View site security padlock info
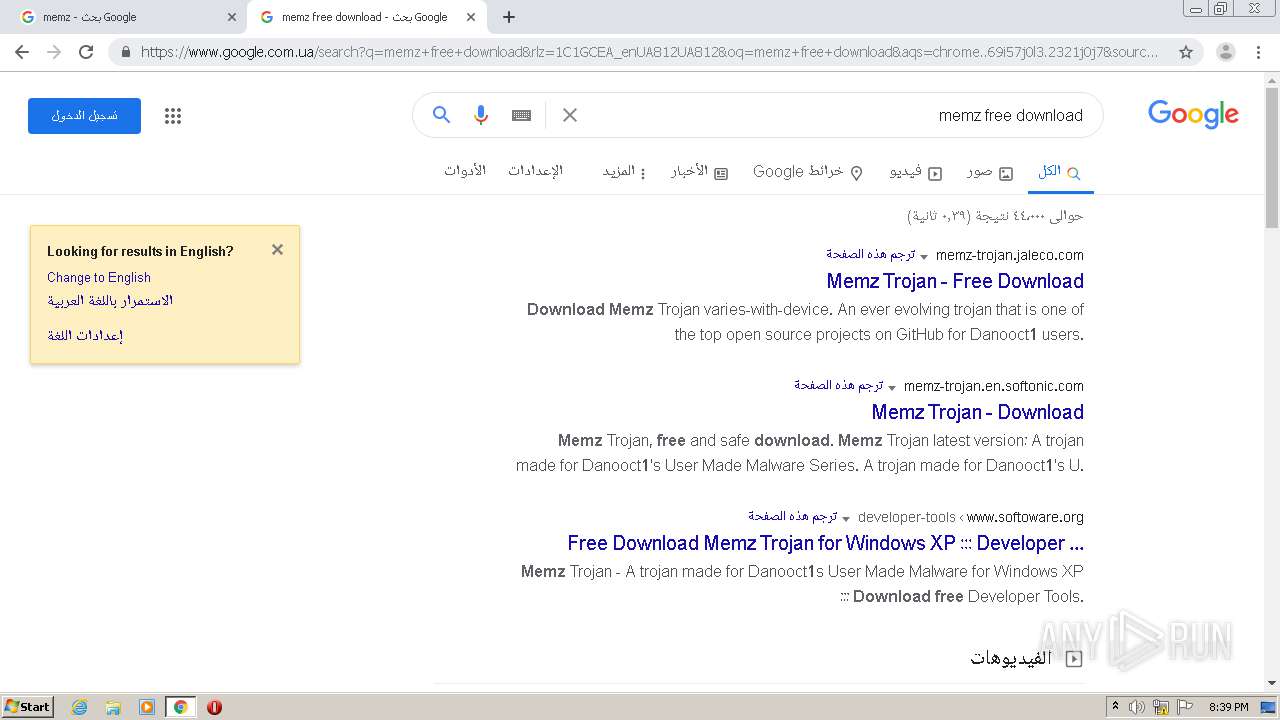 [126, 52]
